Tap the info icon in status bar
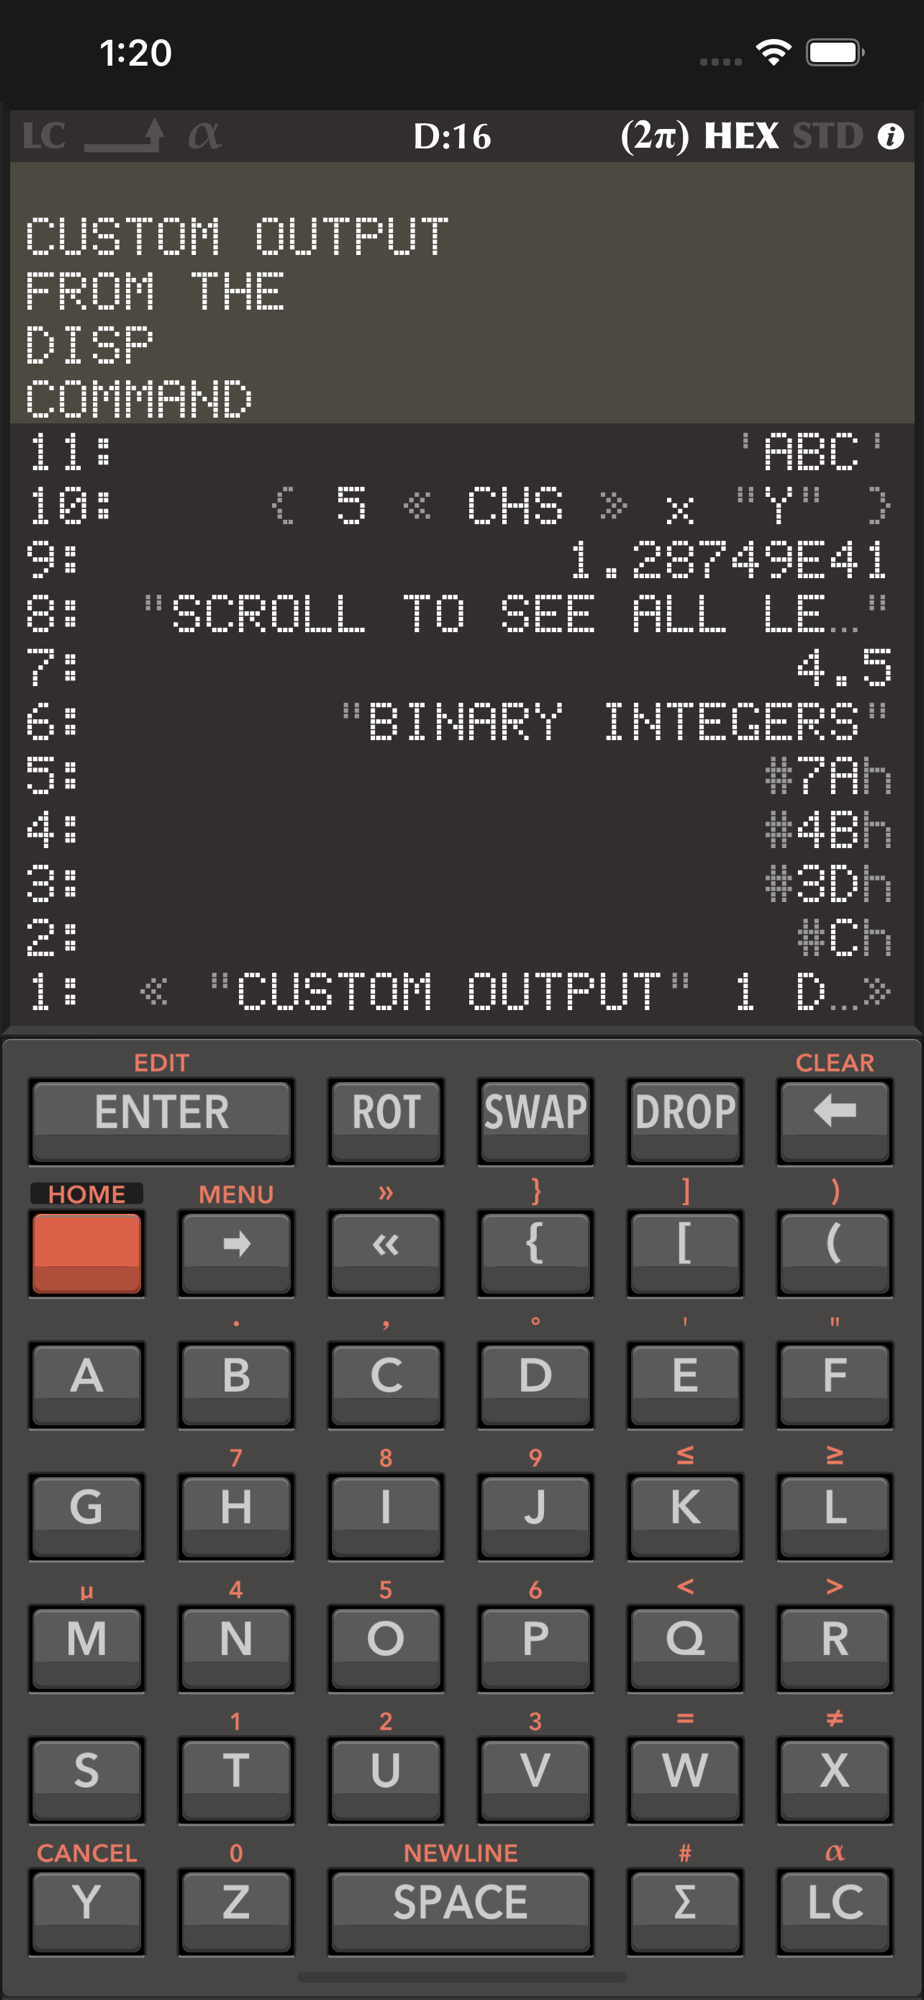This screenshot has height=2000, width=924. pos(890,136)
